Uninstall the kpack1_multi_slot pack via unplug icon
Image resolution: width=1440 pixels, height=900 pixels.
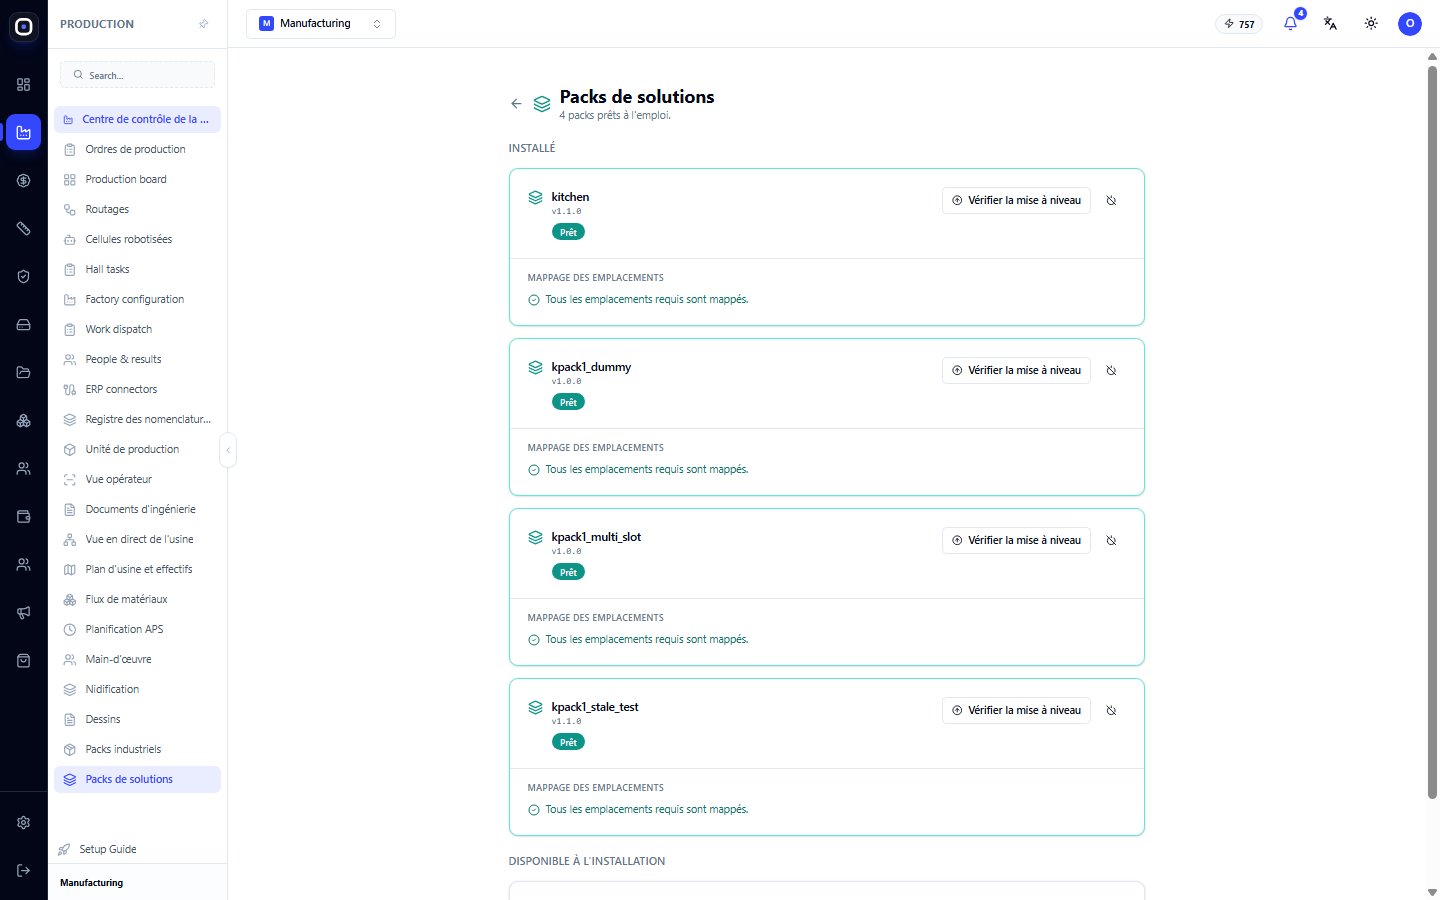coord(1111,540)
